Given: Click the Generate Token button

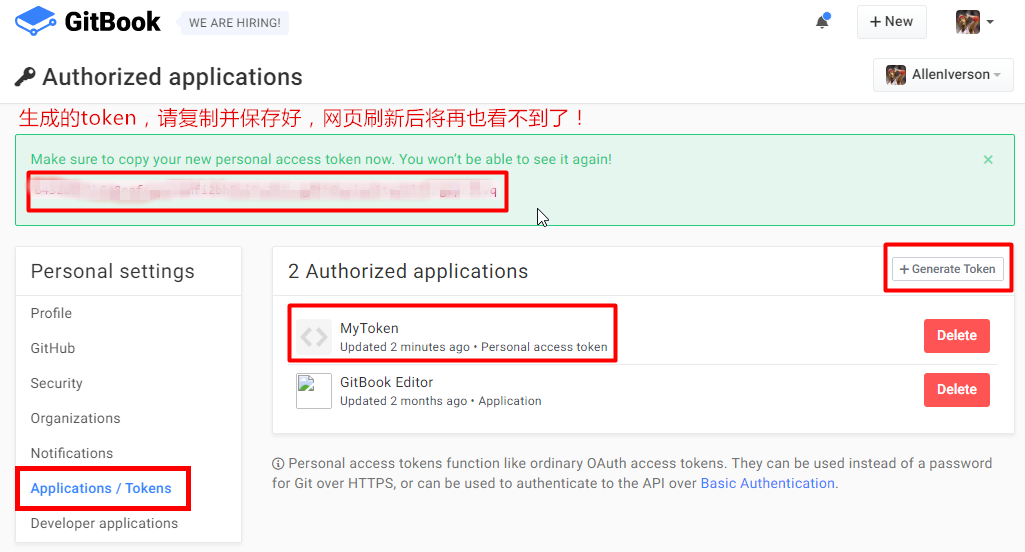Looking at the screenshot, I should coord(947,269).
